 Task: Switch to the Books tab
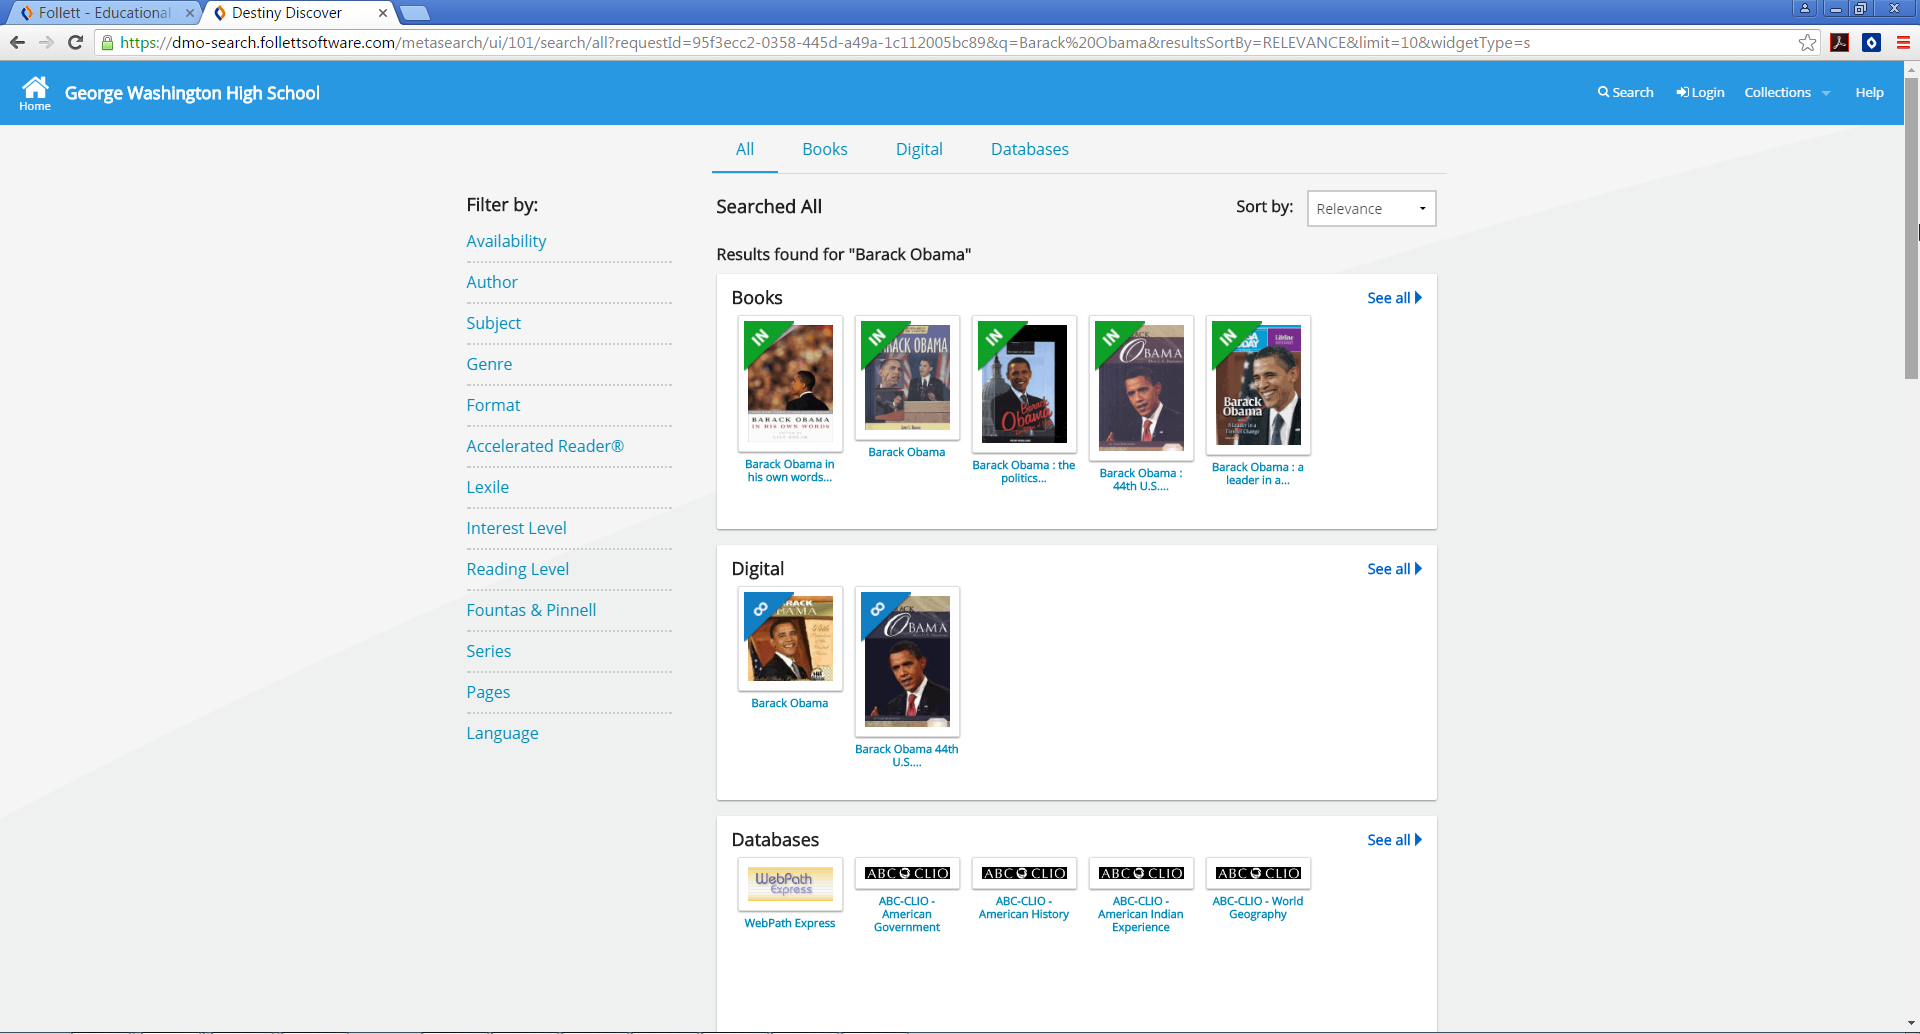coord(825,149)
